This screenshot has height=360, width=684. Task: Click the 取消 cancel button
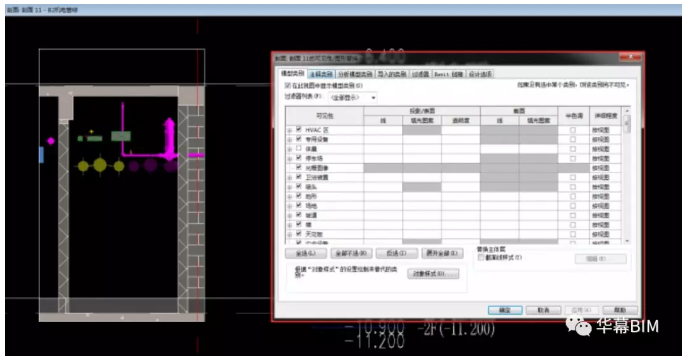[543, 310]
